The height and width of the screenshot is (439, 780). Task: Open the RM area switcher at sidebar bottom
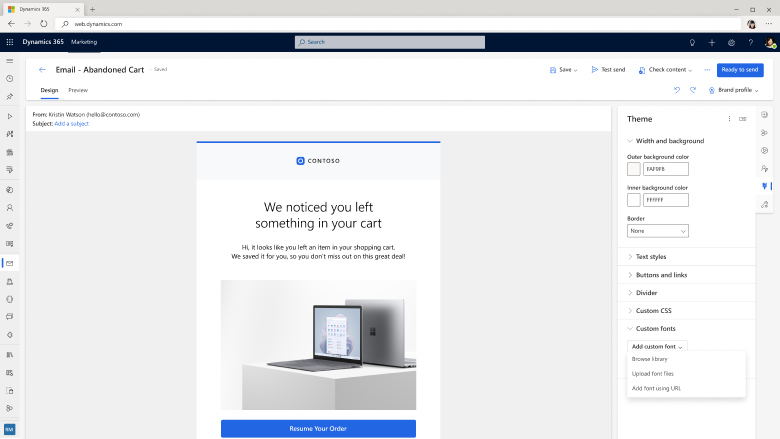click(9, 429)
